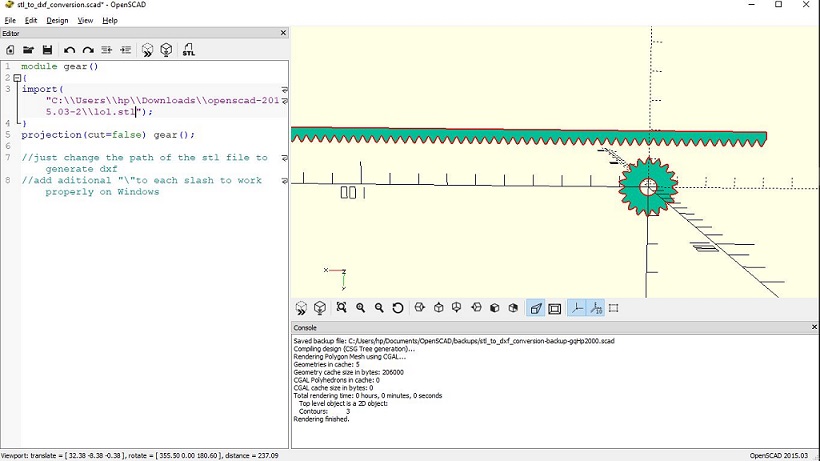Open the Edit menu
This screenshot has width=820, height=461.
click(x=31, y=20)
